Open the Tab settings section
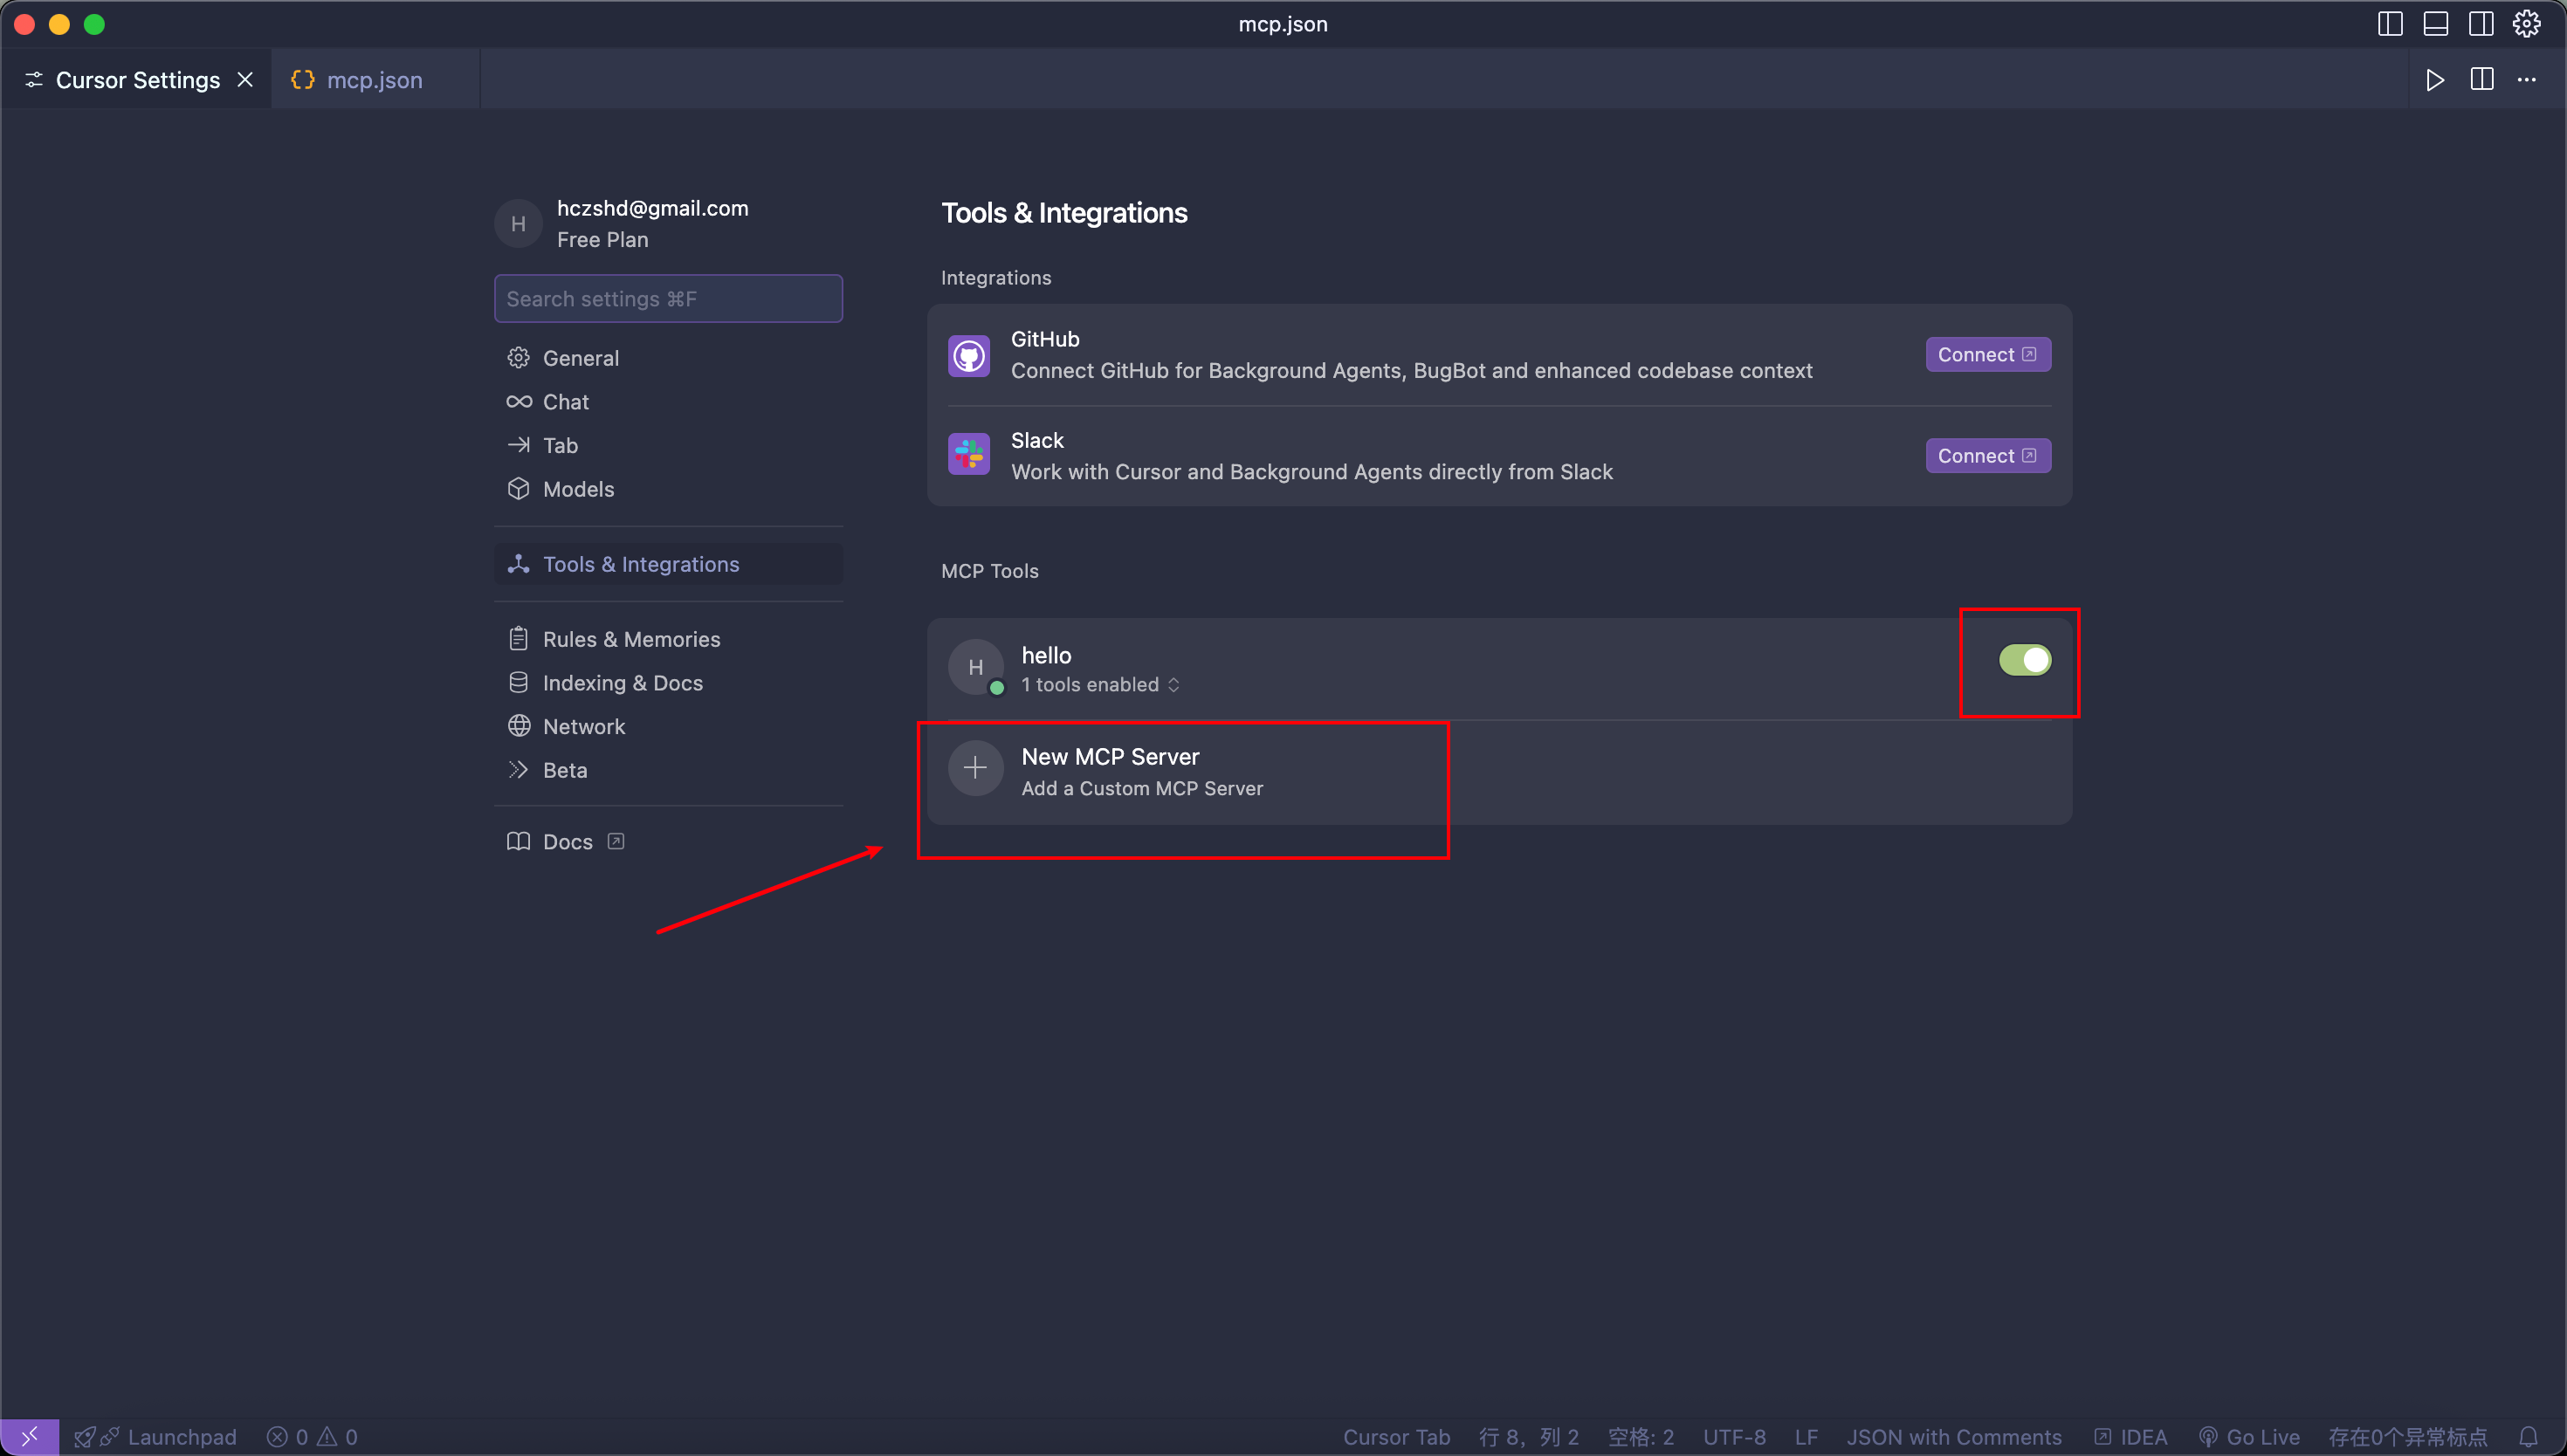This screenshot has width=2567, height=1456. point(668,445)
